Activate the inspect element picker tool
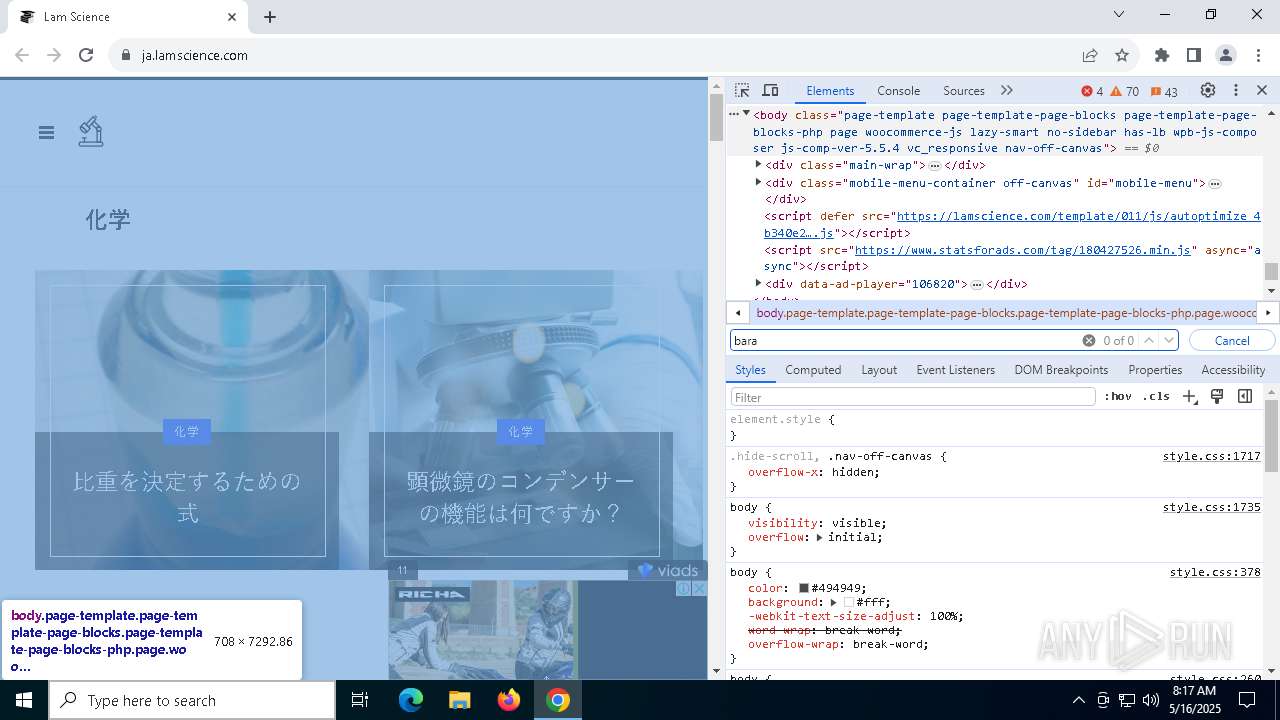The height and width of the screenshot is (720, 1280). [x=742, y=91]
